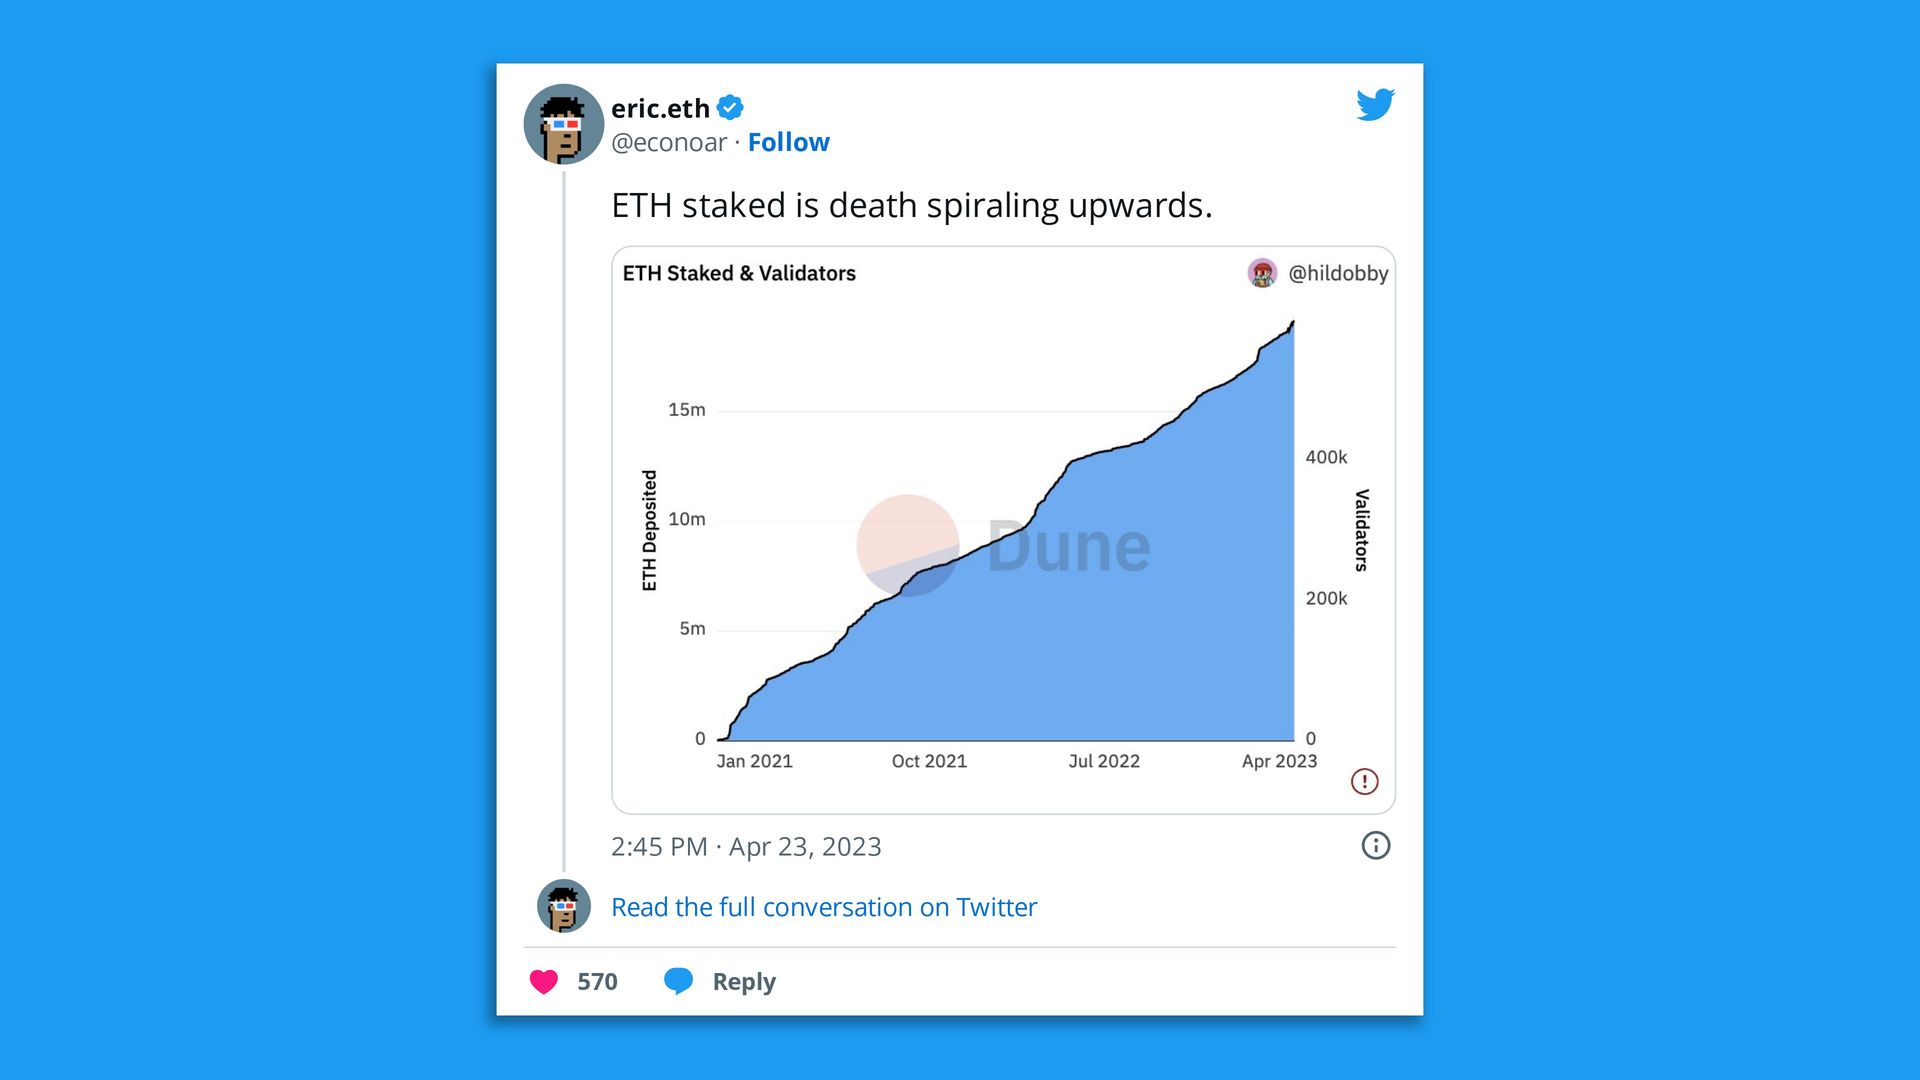This screenshot has height=1080, width=1920.
Task: Open the tweet via its timestamp link
Action: [x=745, y=846]
